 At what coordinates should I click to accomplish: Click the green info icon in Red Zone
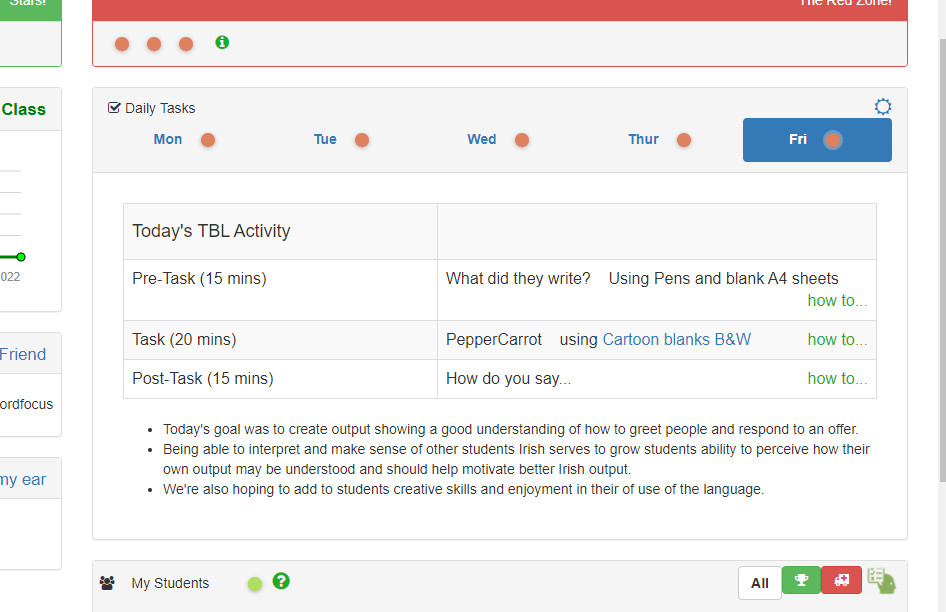(222, 42)
